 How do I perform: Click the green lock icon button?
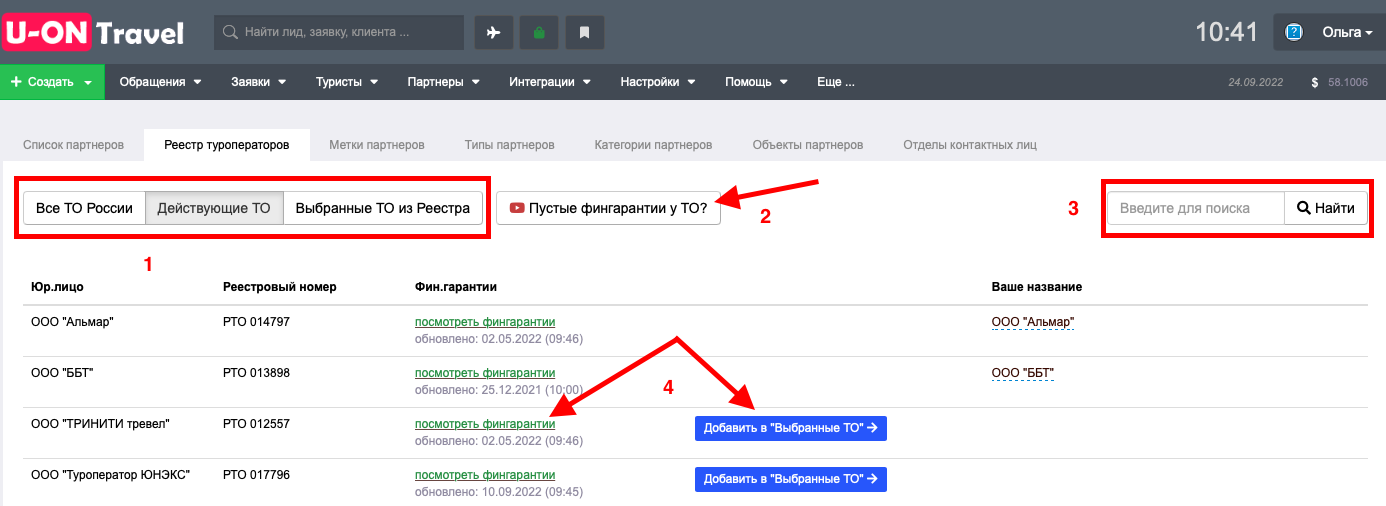click(x=539, y=32)
